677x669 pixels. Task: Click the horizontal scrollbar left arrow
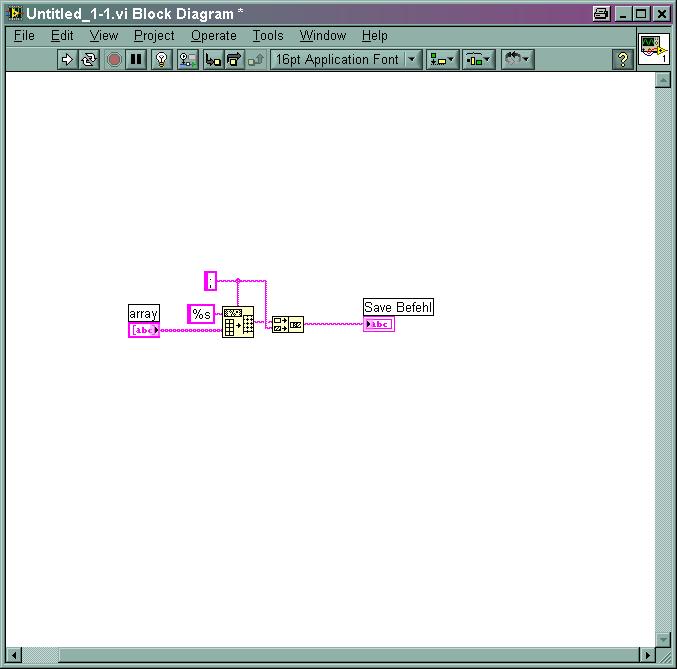coord(14,655)
